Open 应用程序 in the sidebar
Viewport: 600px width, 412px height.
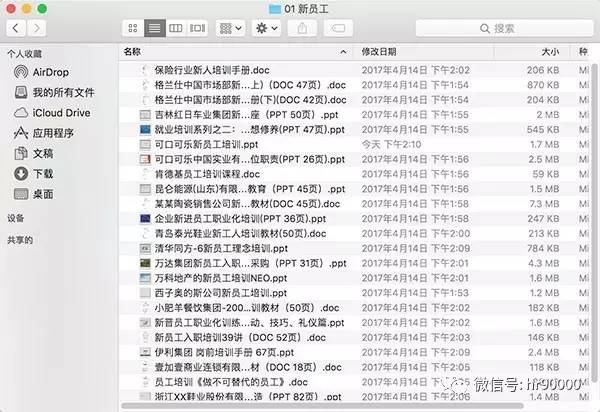click(53, 133)
